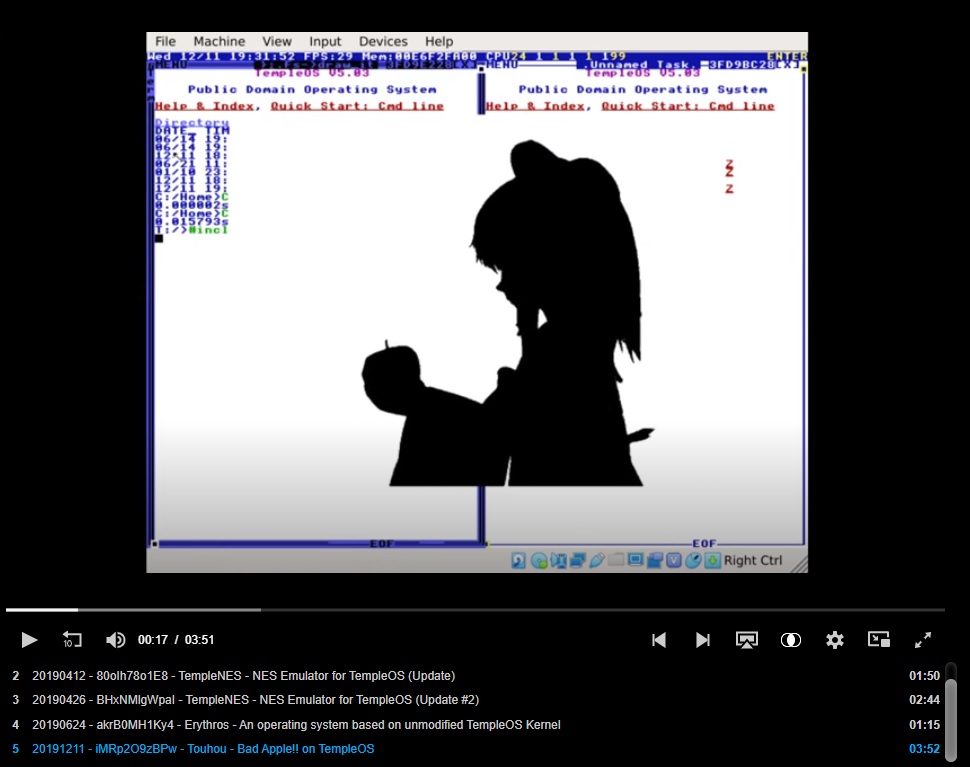Skip to the previous track
This screenshot has height=767, width=970.
(x=659, y=640)
